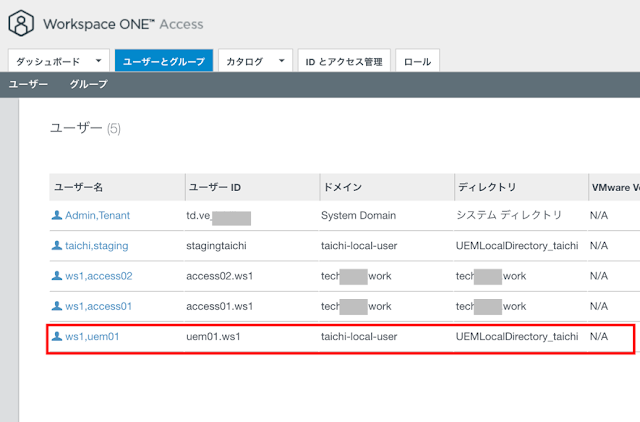Select the ユーザーとグループ tab
Viewport: 640px width, 422px height.
[x=164, y=60]
